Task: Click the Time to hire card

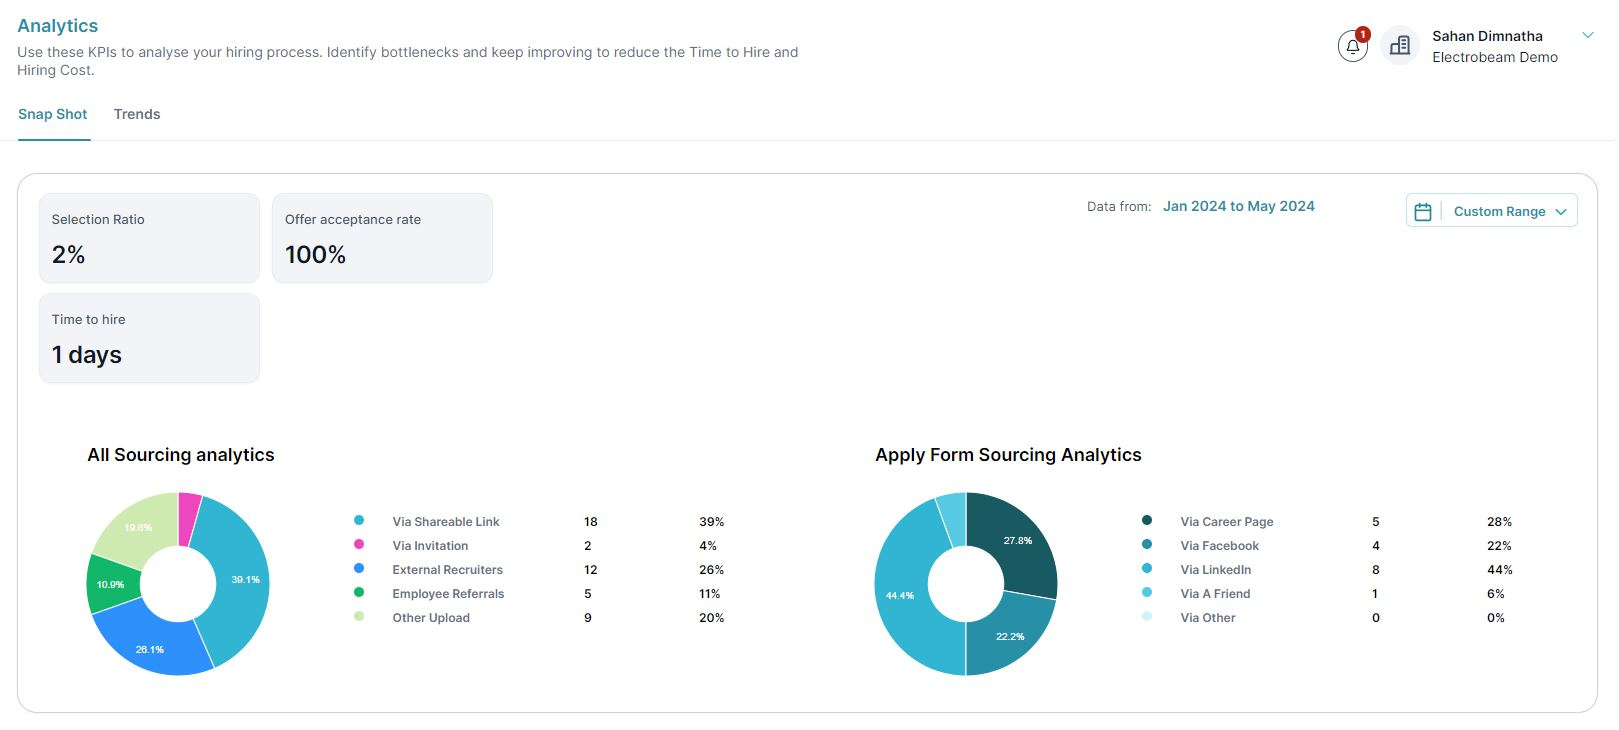Action: (149, 338)
